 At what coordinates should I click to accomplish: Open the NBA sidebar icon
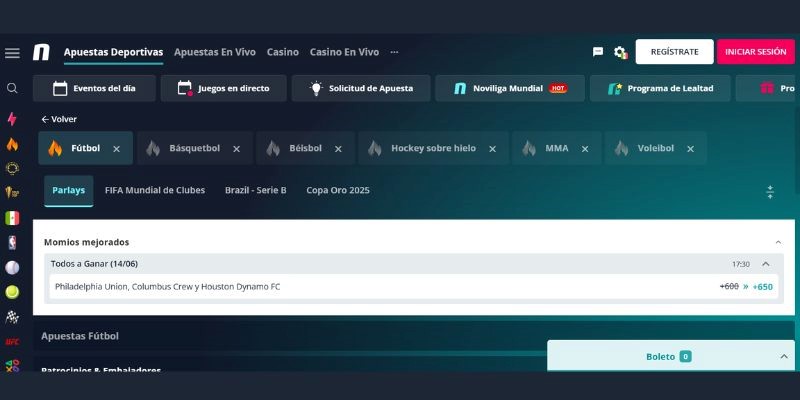pyautogui.click(x=12, y=242)
